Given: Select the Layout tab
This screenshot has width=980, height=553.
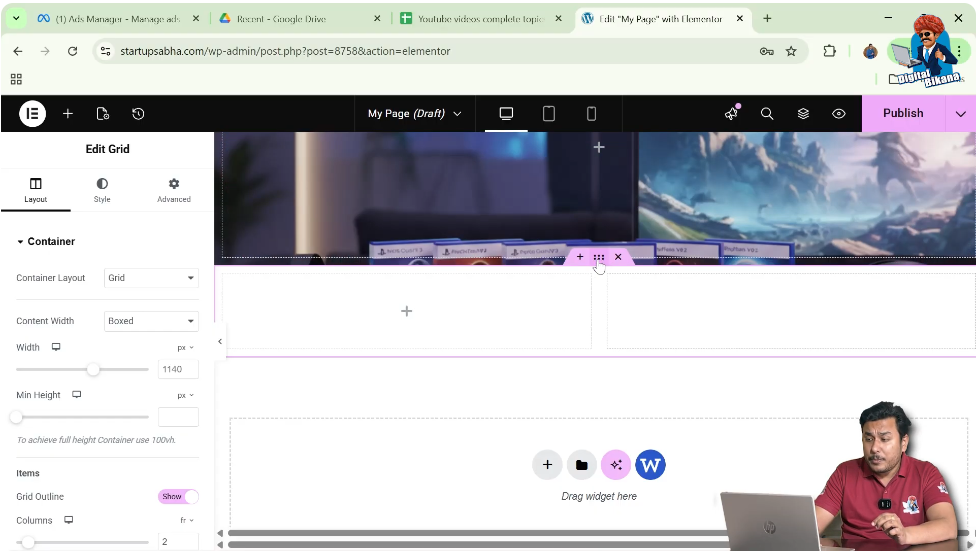Looking at the screenshot, I should [36, 190].
